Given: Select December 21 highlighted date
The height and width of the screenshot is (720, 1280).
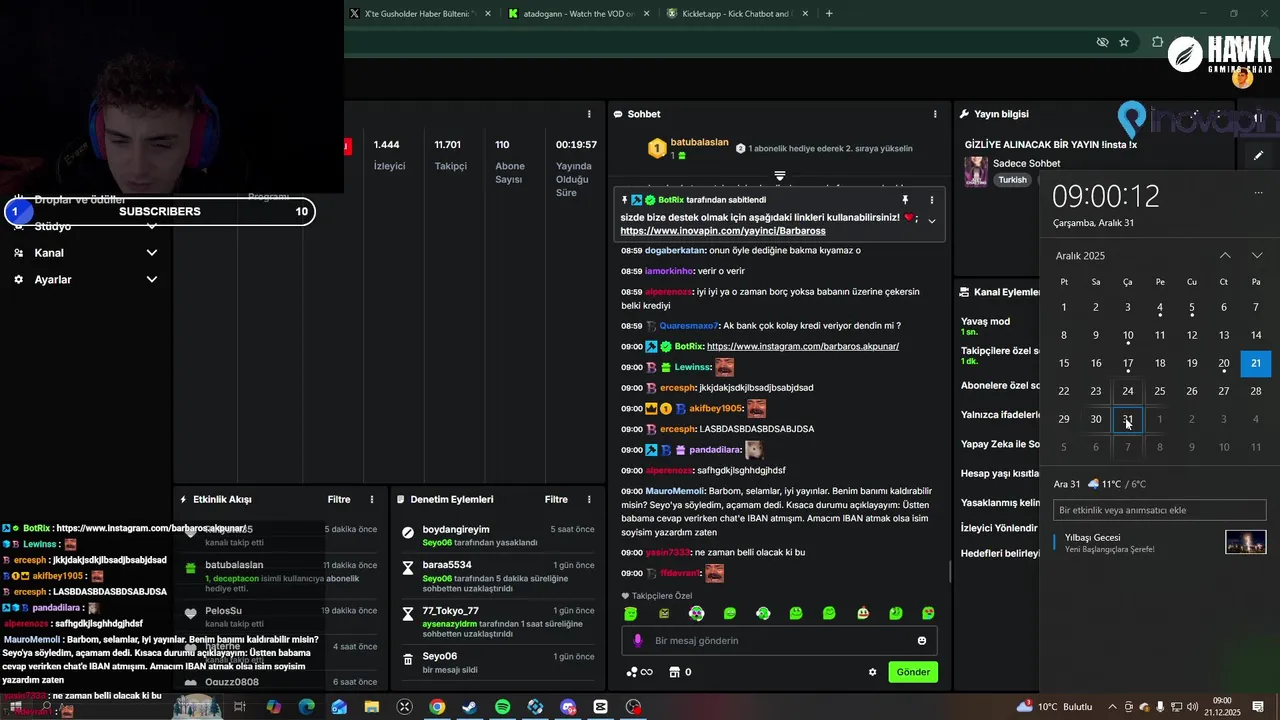Looking at the screenshot, I should tap(1256, 363).
